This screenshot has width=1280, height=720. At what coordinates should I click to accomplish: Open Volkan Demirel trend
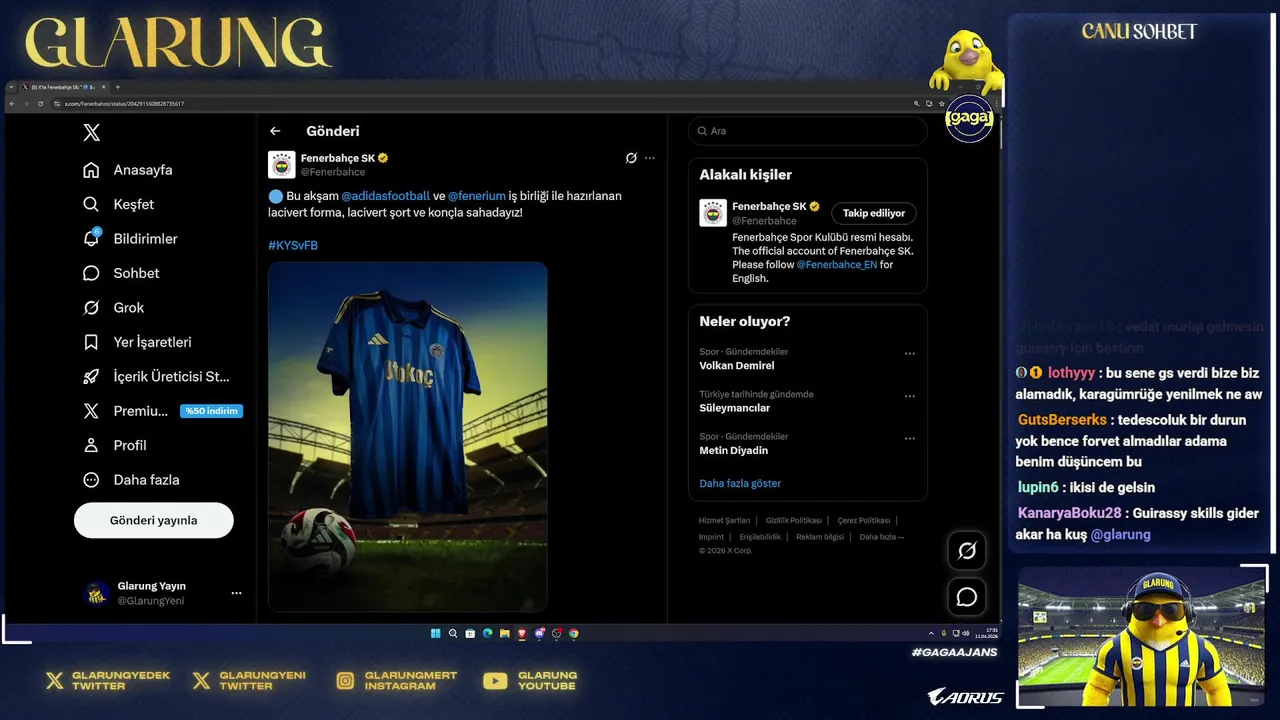point(737,366)
